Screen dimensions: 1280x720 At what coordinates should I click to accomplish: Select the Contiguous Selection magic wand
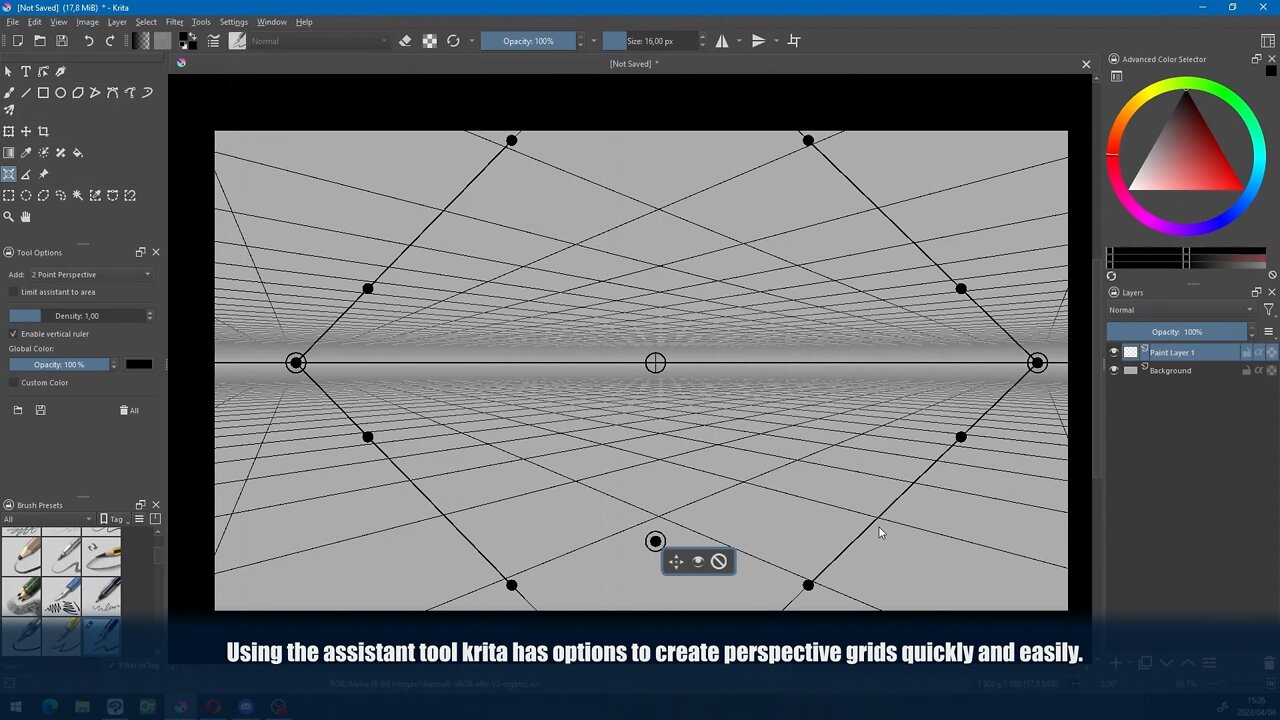[78, 196]
